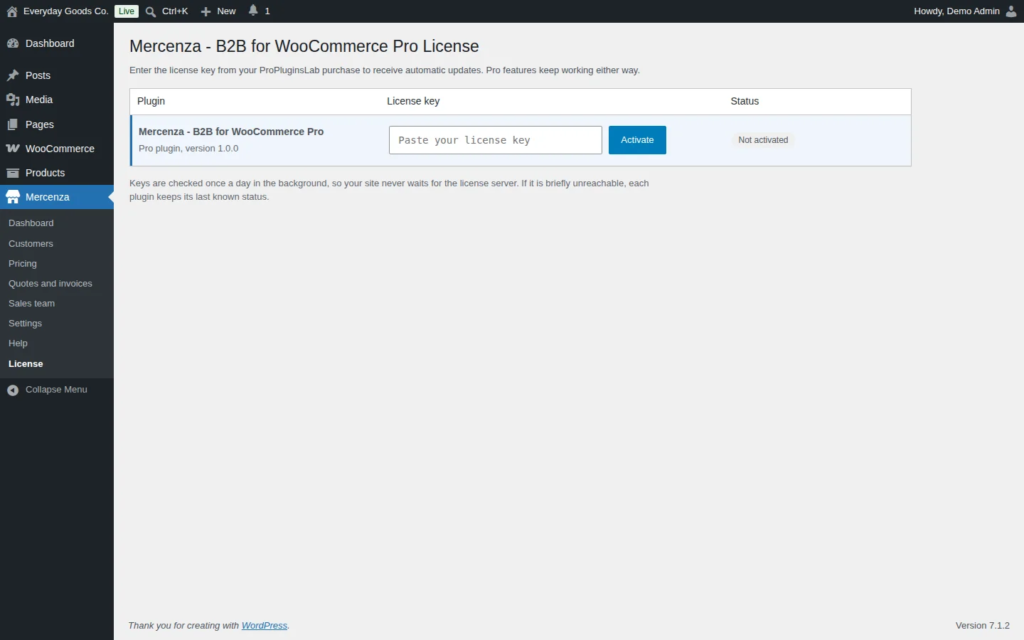Open Howdy, Demo Admin account menu
The height and width of the screenshot is (640, 1024).
point(956,11)
